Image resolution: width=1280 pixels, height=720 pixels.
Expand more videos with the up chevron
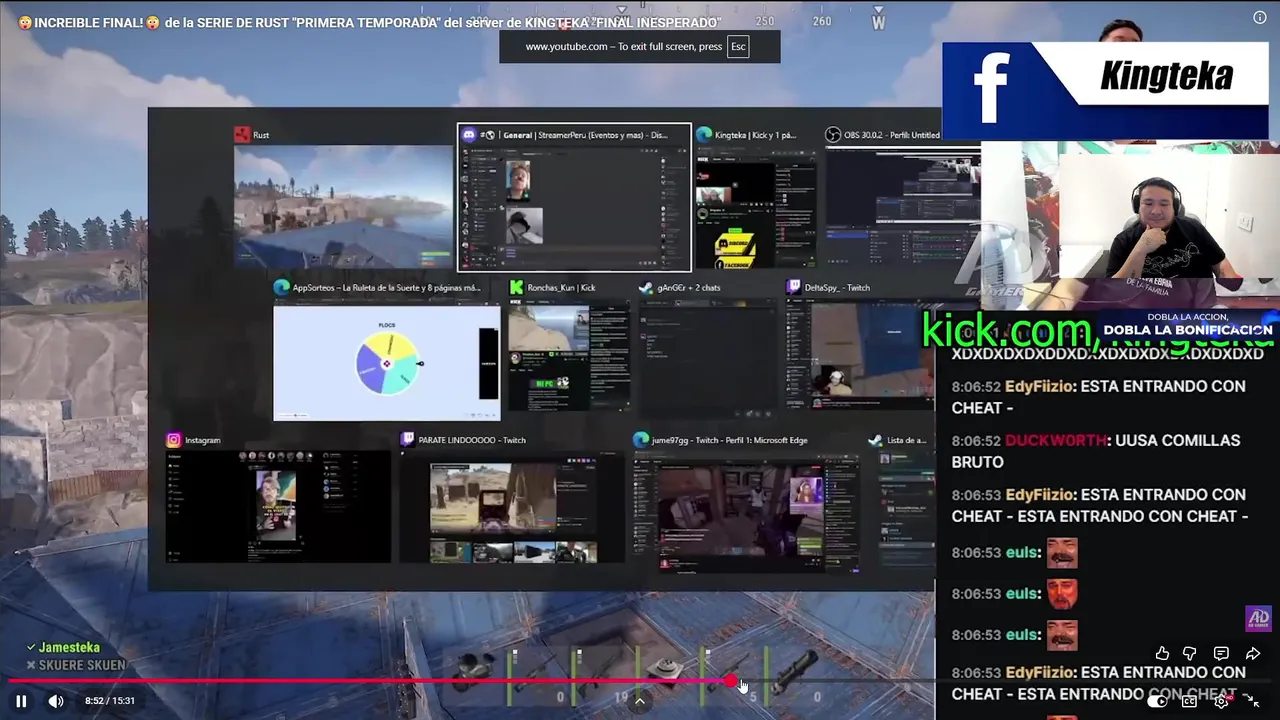pos(639,701)
